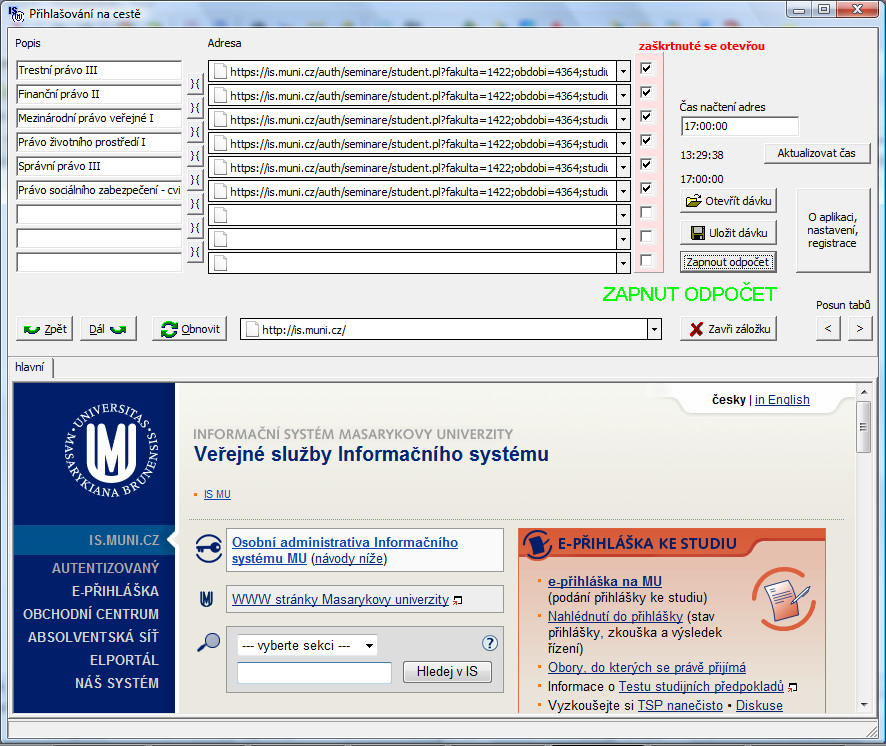Click the application icon in the title bar

pos(16,14)
